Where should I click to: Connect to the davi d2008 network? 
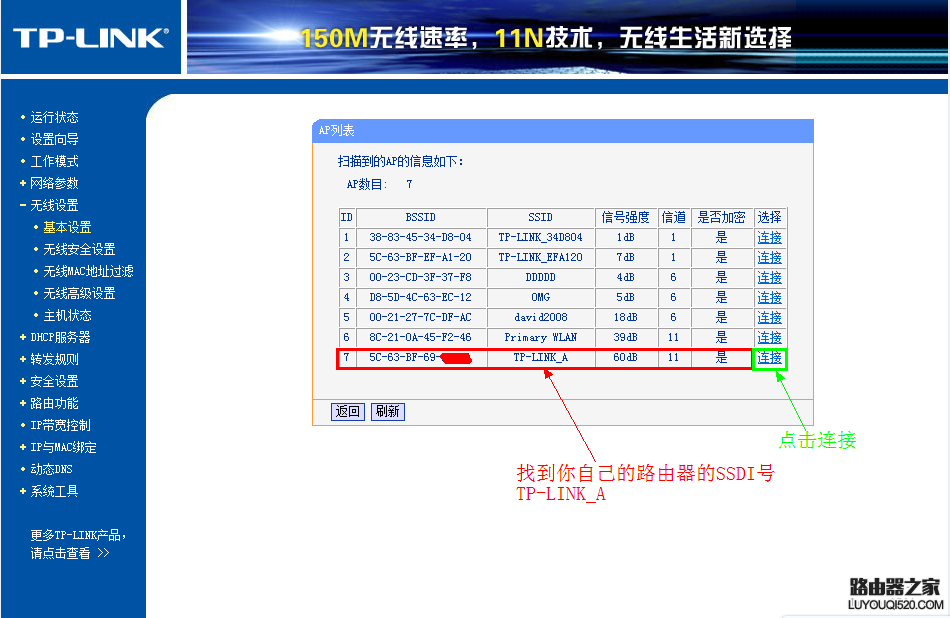(769, 317)
